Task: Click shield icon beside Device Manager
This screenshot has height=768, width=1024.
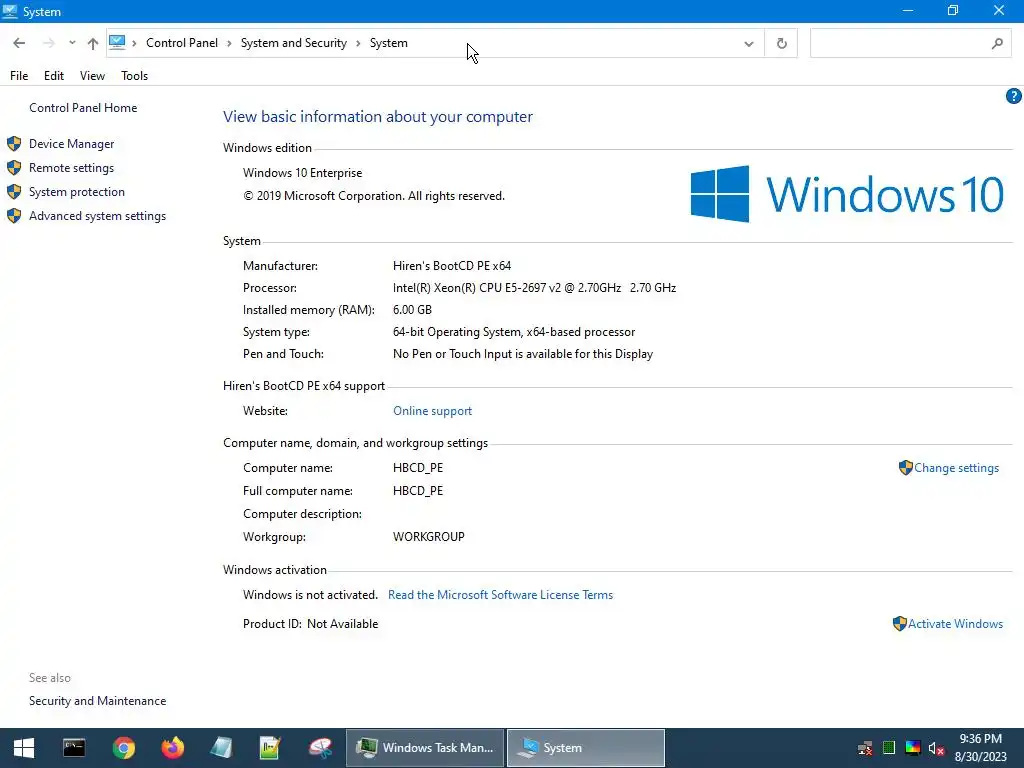Action: pyautogui.click(x=14, y=144)
